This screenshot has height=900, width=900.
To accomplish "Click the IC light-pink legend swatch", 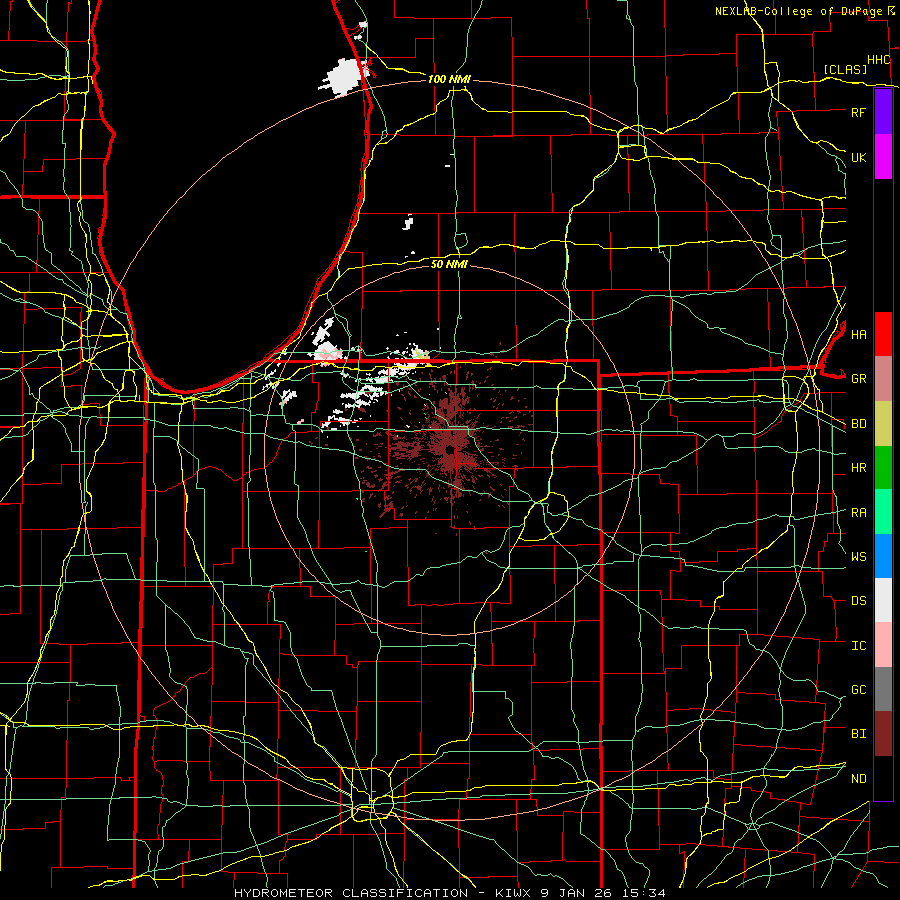I will point(883,645).
